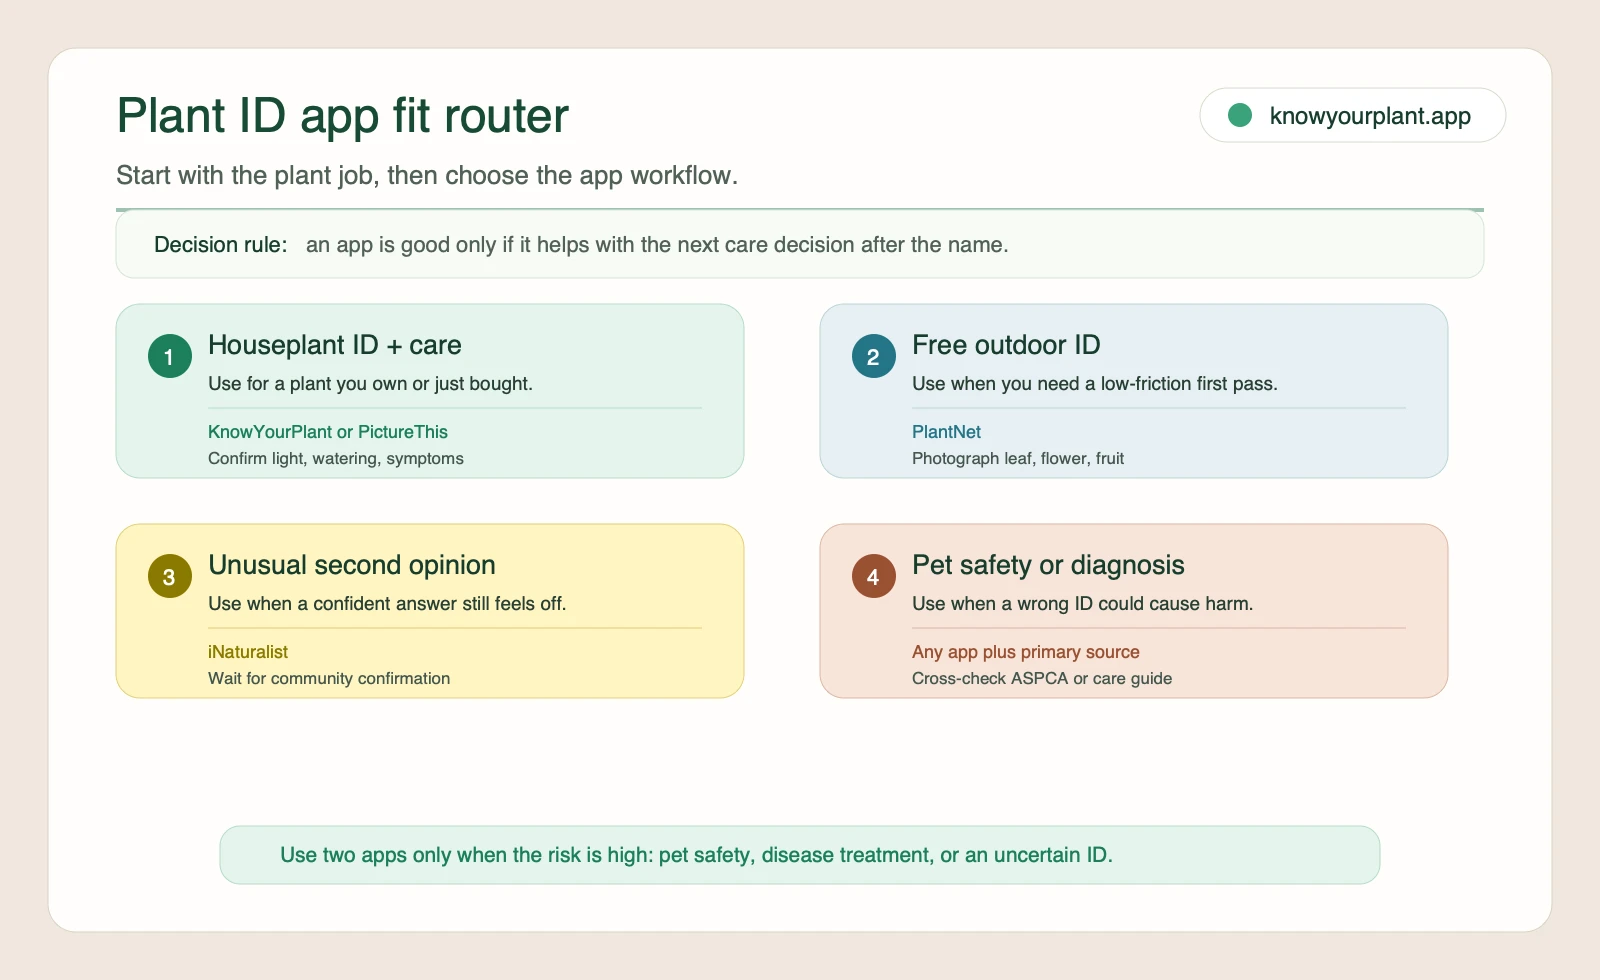This screenshot has width=1600, height=980.
Task: Click subtitle 'Start with the plant job'
Action: 427,175
